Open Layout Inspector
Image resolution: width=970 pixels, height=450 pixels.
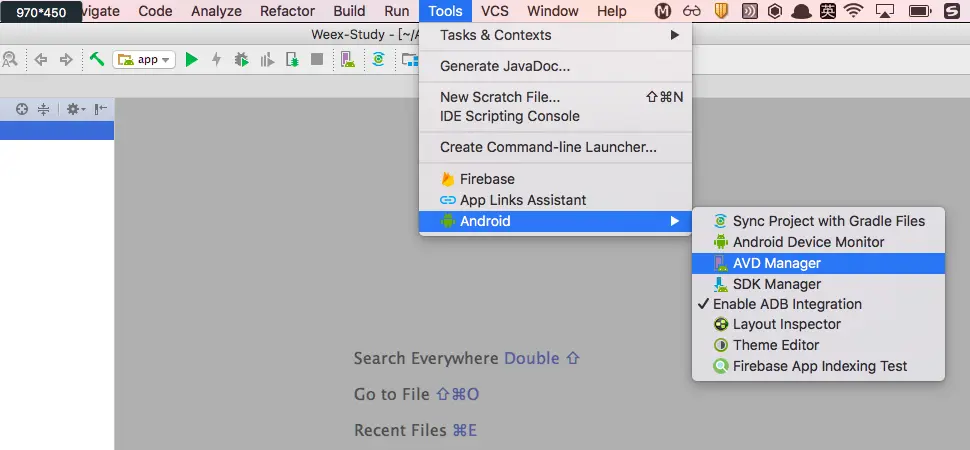pyautogui.click(x=818, y=324)
